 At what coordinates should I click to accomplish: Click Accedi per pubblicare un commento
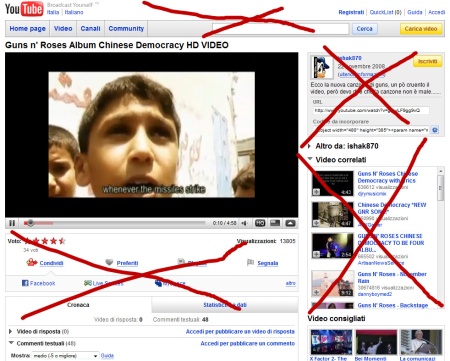tap(248, 343)
